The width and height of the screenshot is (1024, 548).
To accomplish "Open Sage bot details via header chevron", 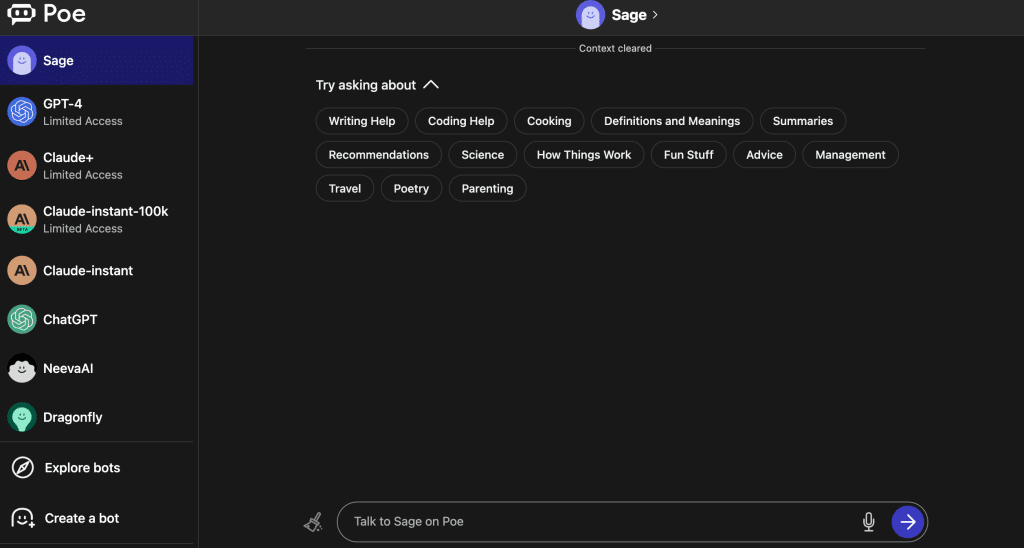I will [x=655, y=15].
